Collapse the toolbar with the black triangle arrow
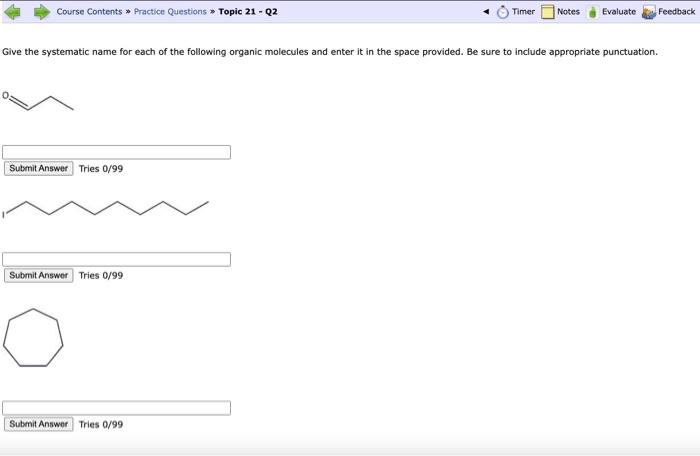This screenshot has width=700, height=456. (486, 12)
